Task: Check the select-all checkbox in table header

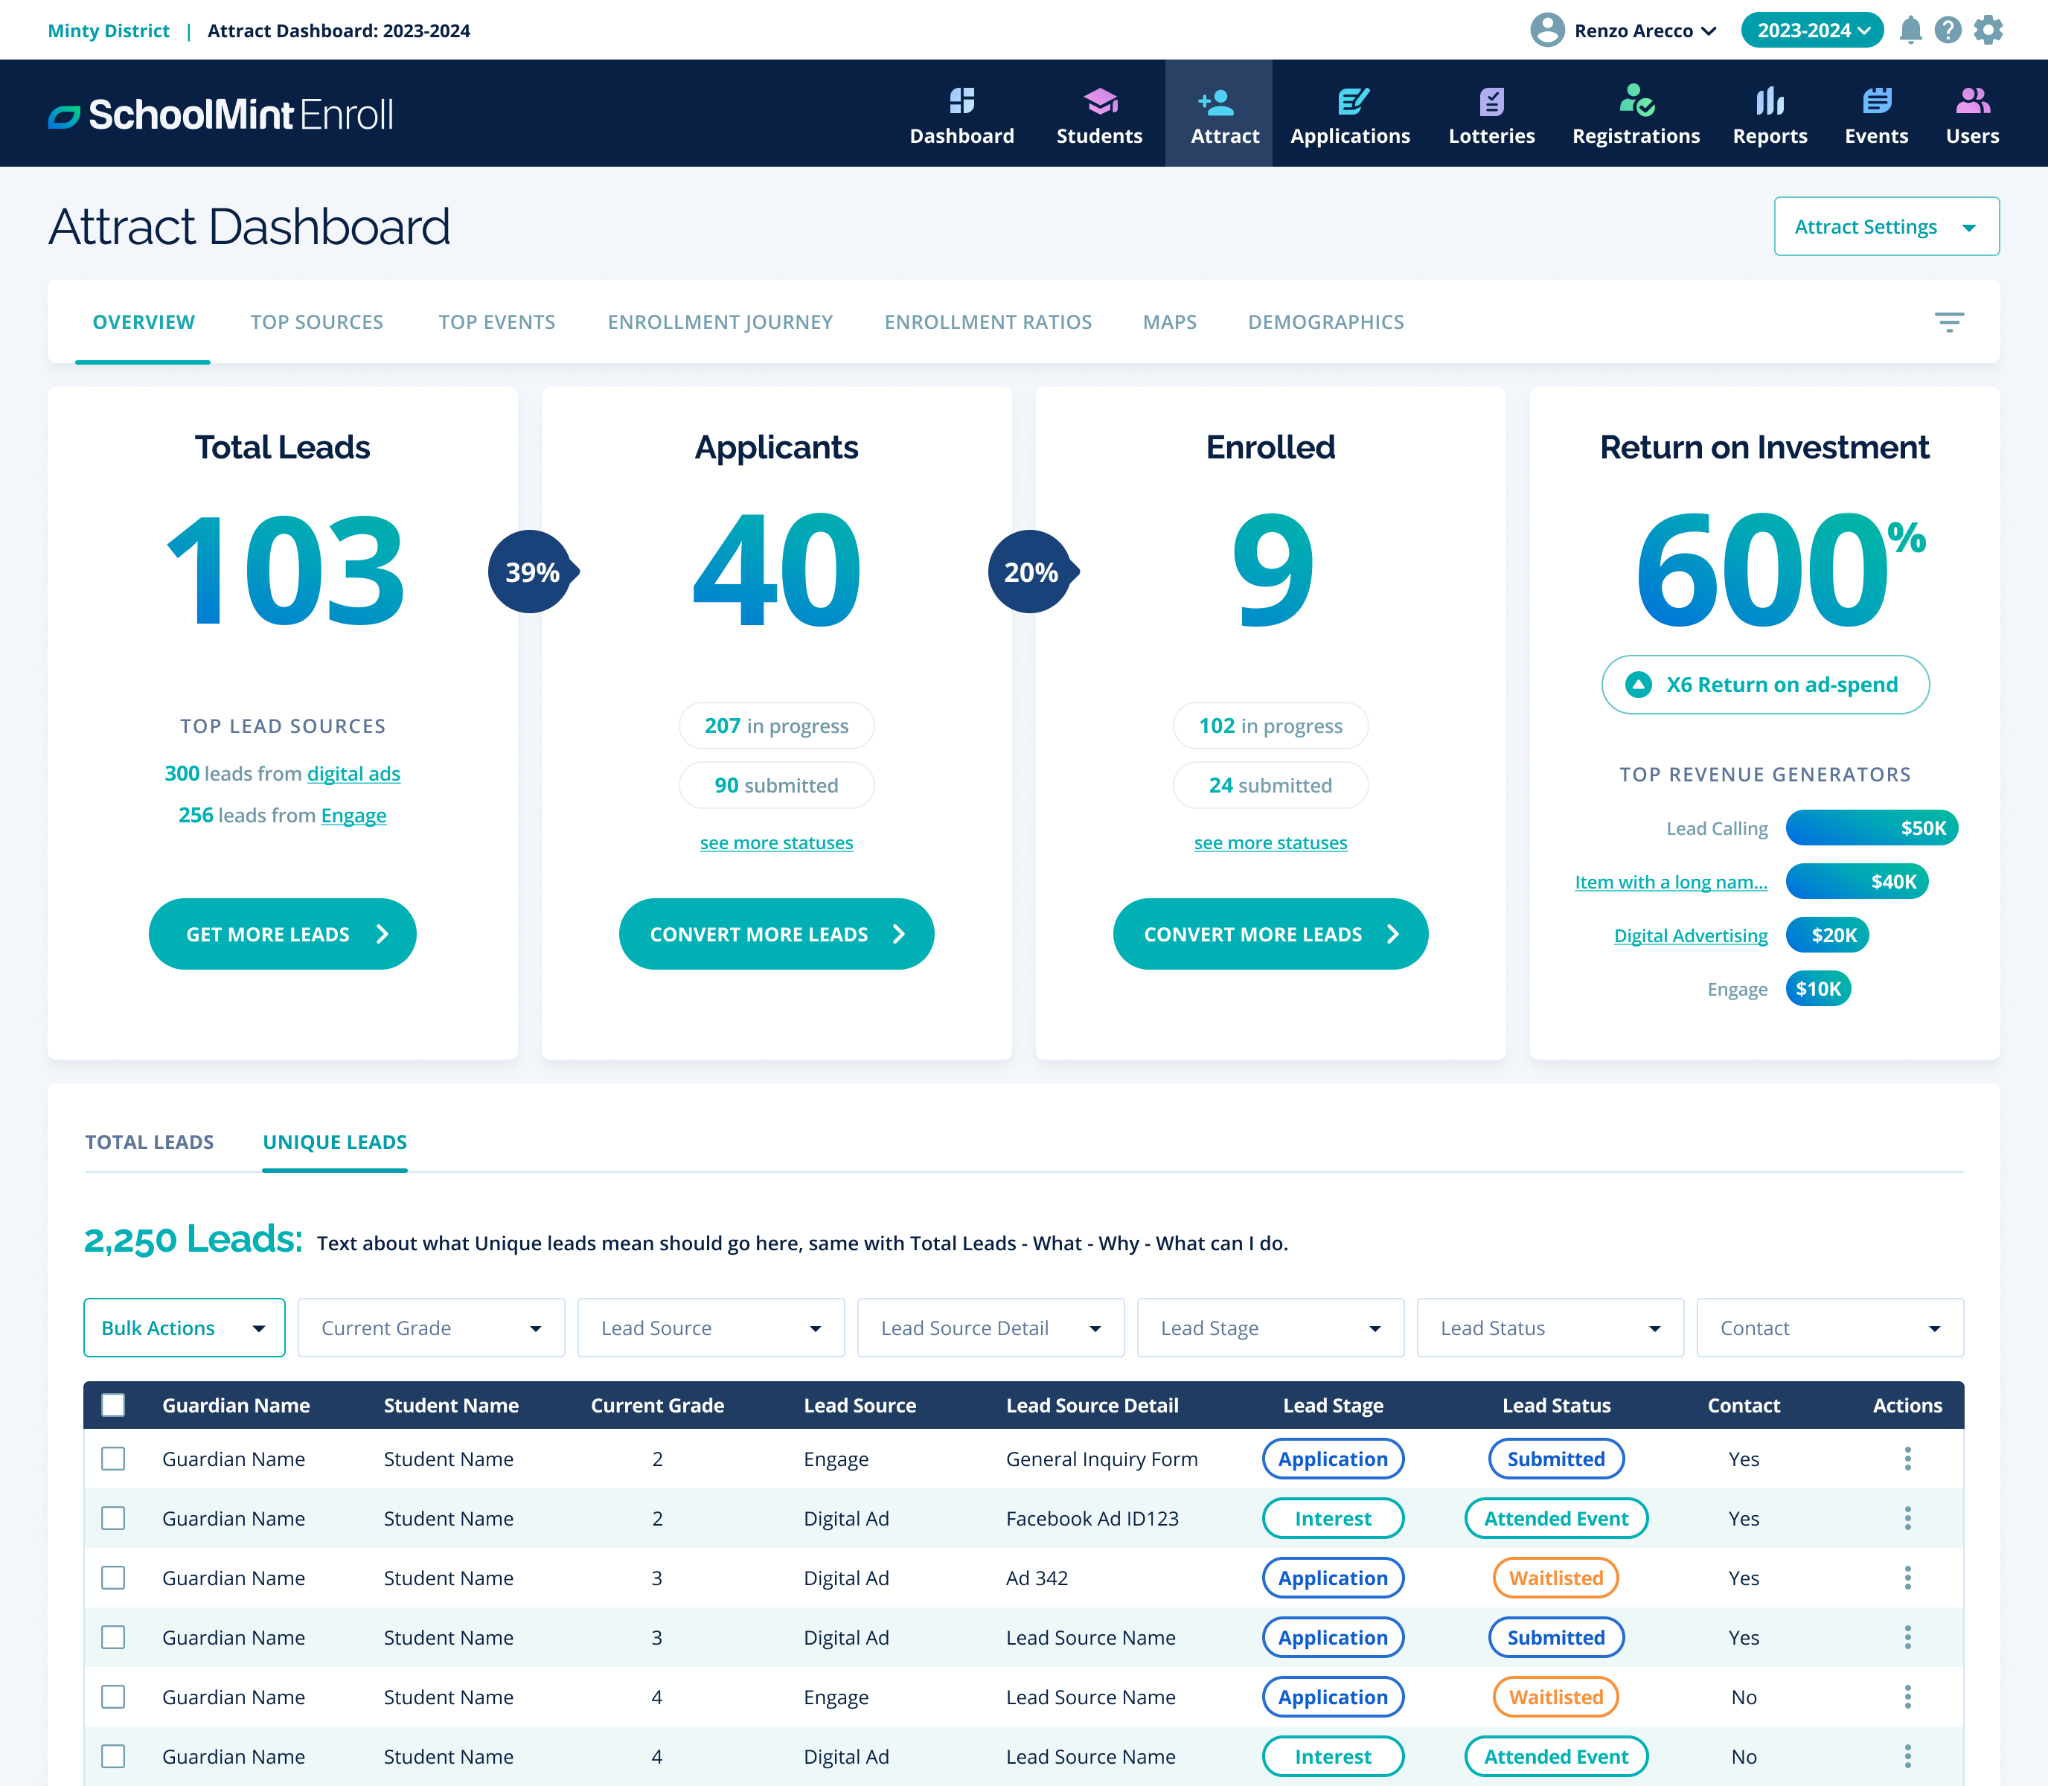Action: pyautogui.click(x=114, y=1405)
